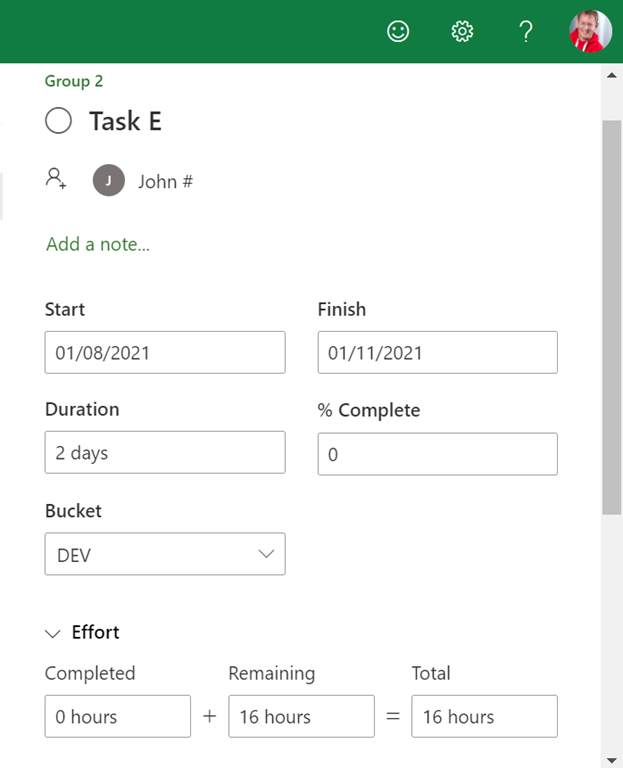
Task: Click the Task E title text
Action: 125,121
